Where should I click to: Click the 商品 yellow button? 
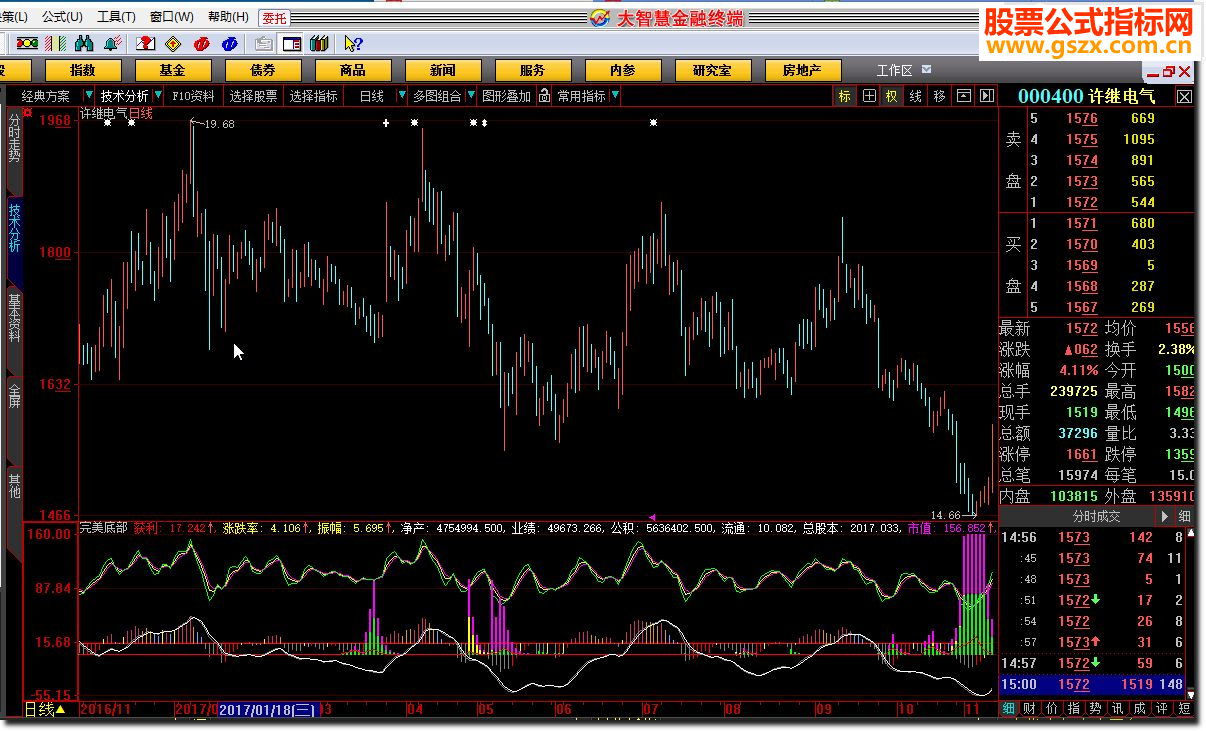353,70
